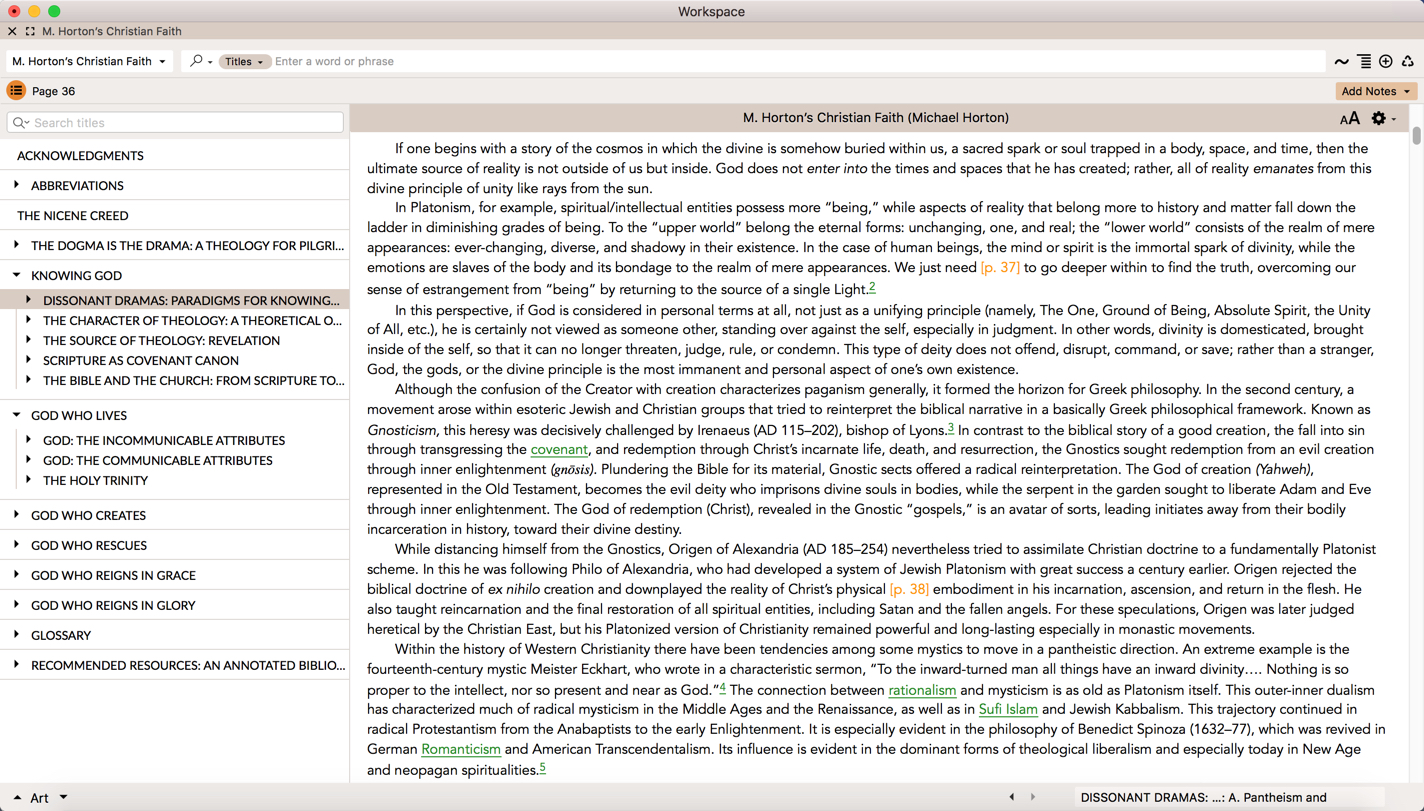
Task: Close the M. Horton's Christian Faith tab
Action: click(12, 31)
